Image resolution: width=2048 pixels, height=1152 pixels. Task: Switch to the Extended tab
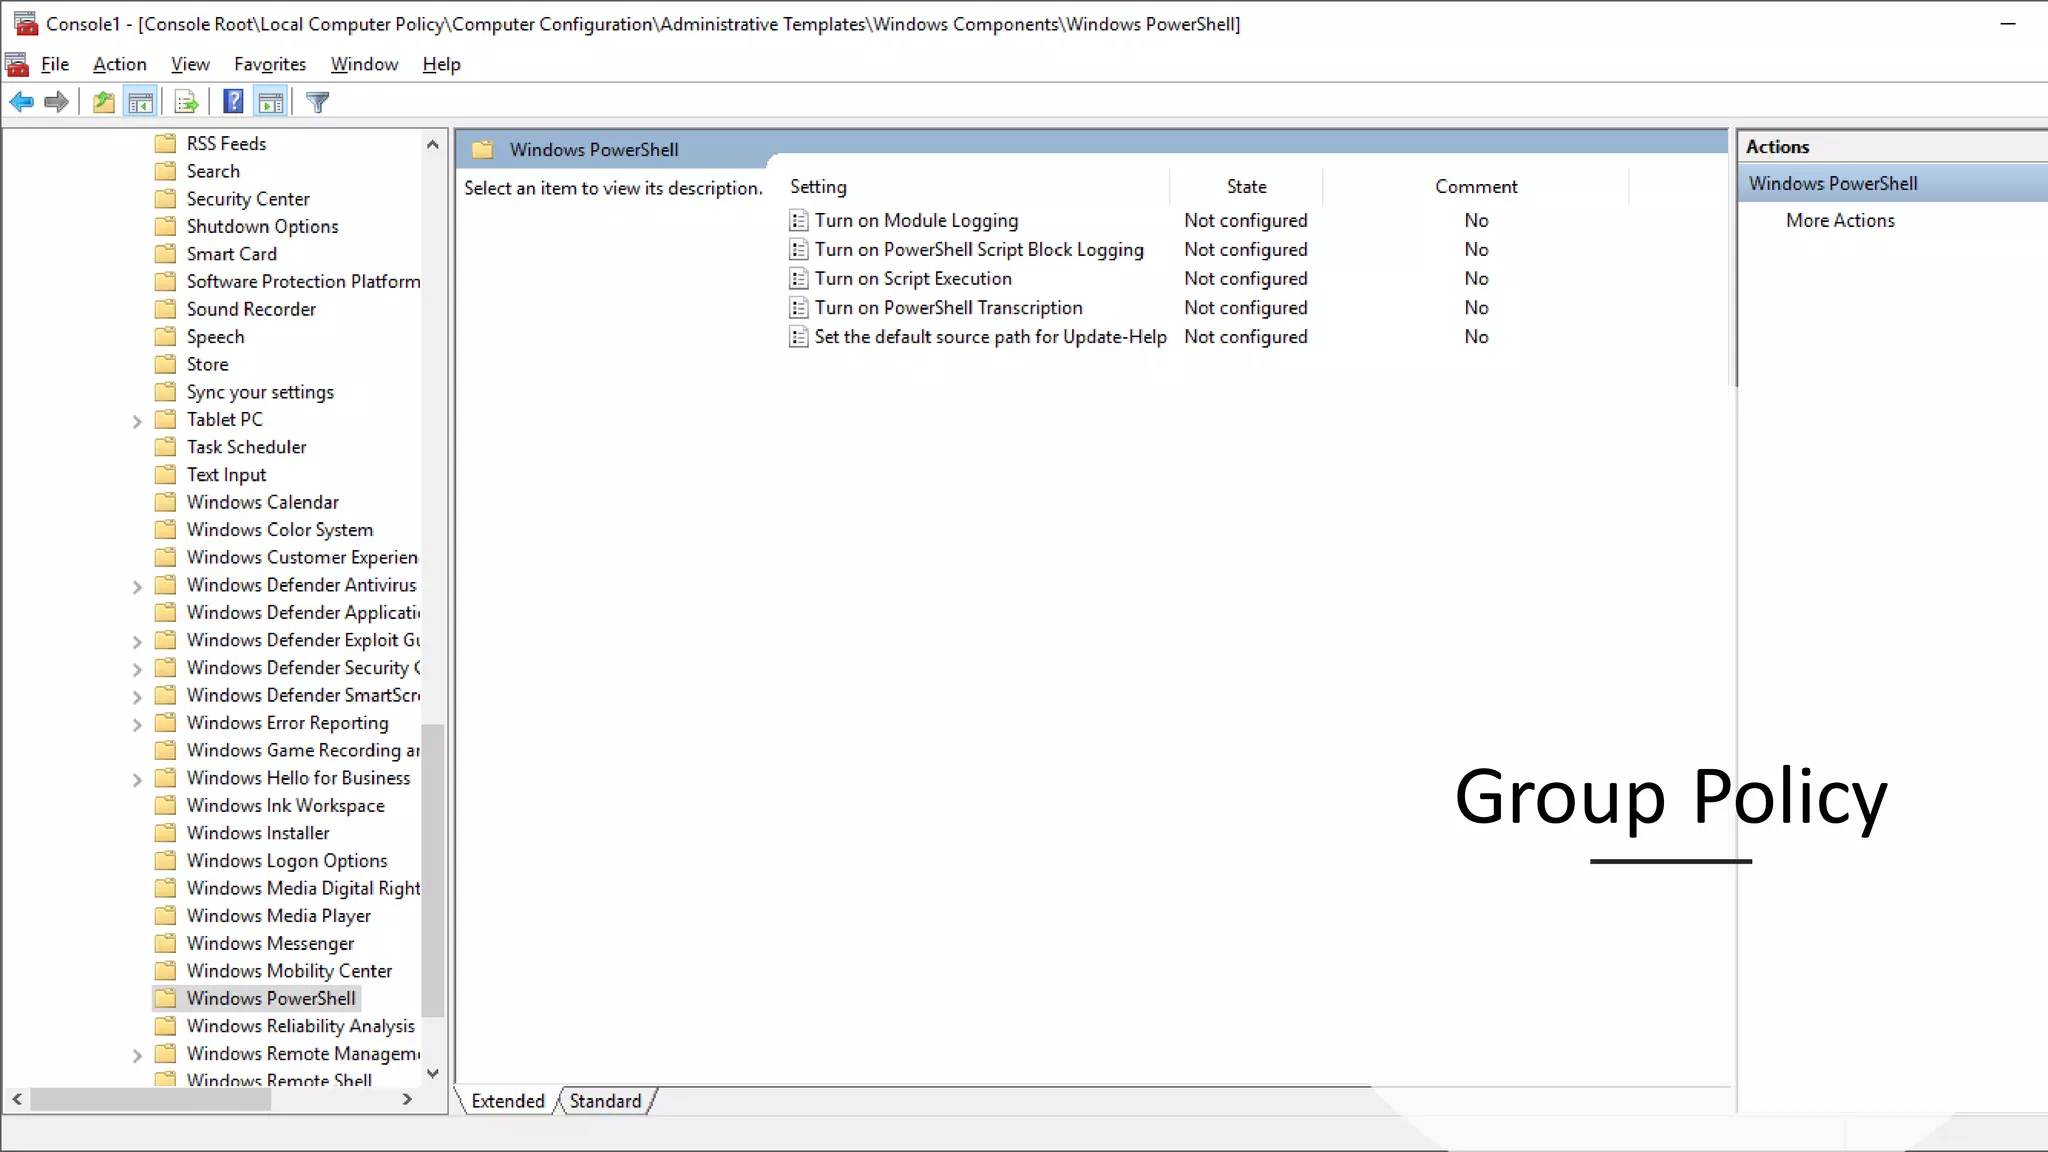tap(508, 1101)
